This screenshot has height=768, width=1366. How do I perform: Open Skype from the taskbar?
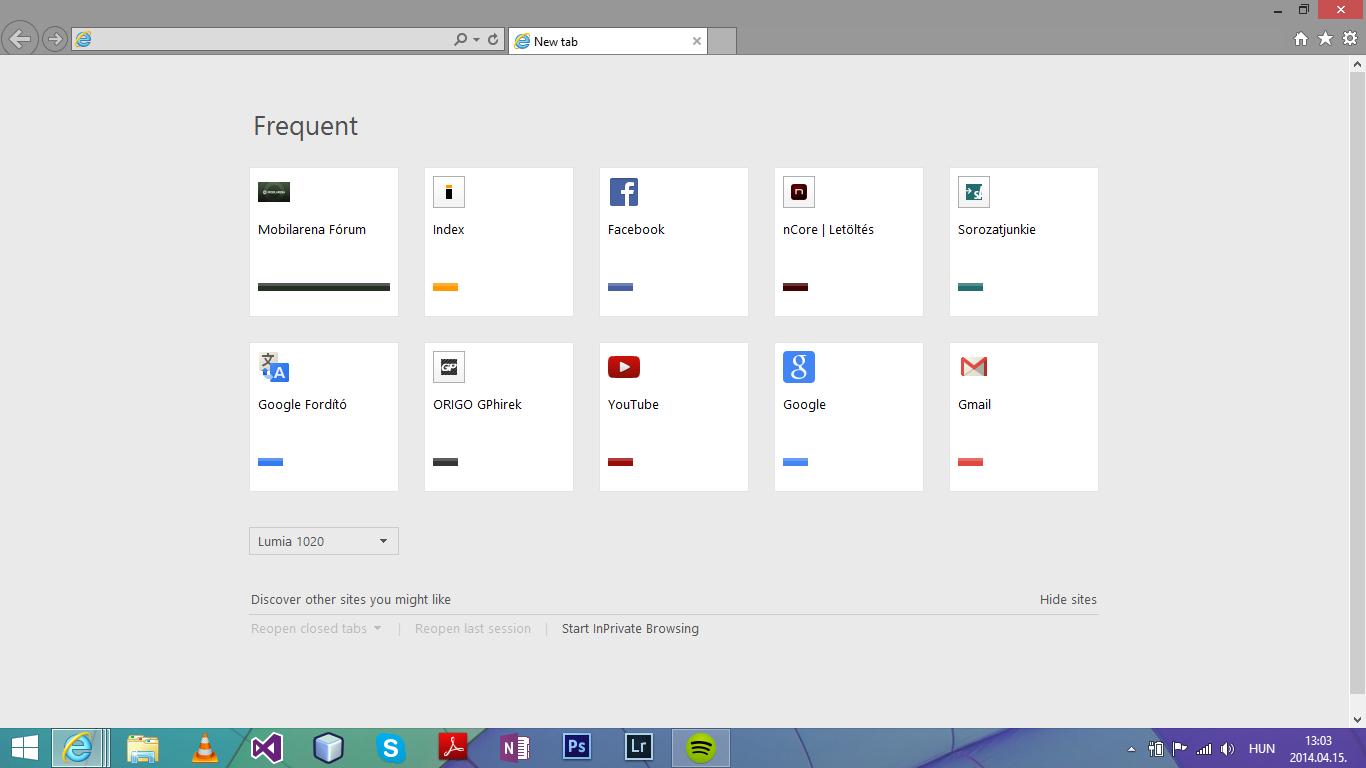(390, 748)
